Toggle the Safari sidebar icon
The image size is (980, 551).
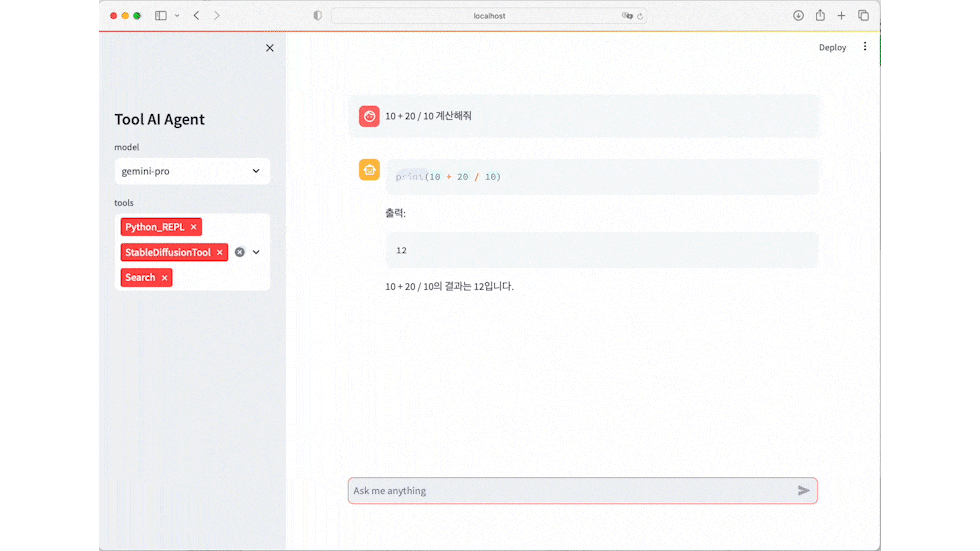pos(161,16)
